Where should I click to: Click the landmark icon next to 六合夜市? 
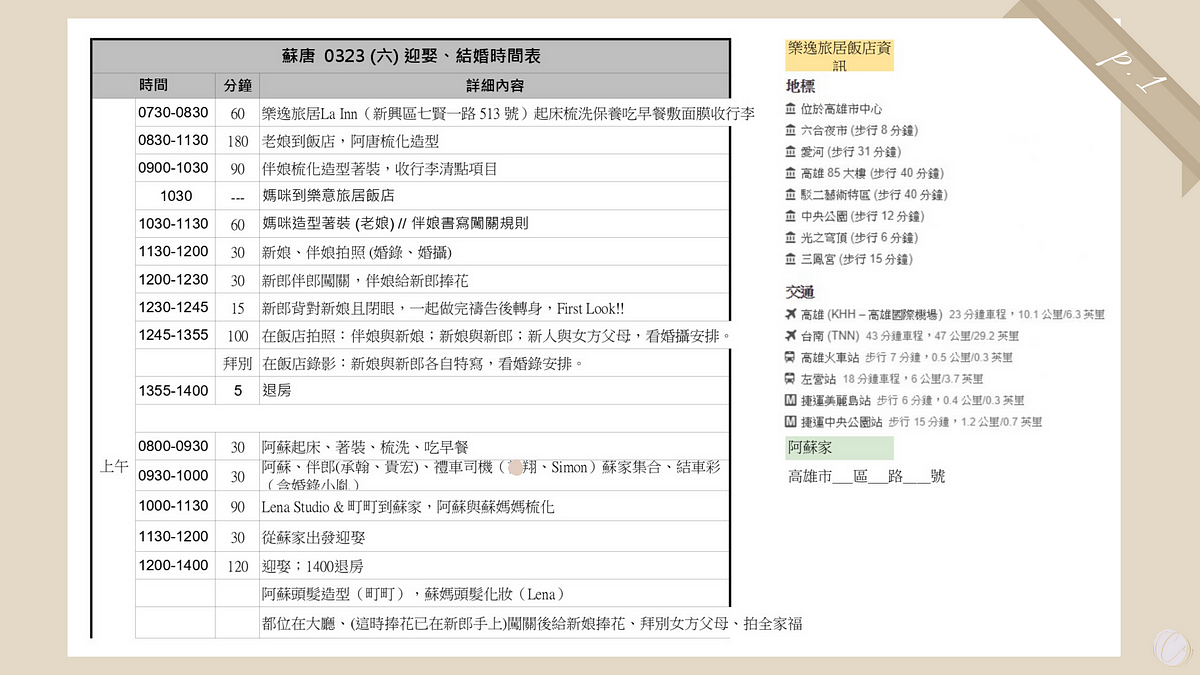tap(791, 130)
